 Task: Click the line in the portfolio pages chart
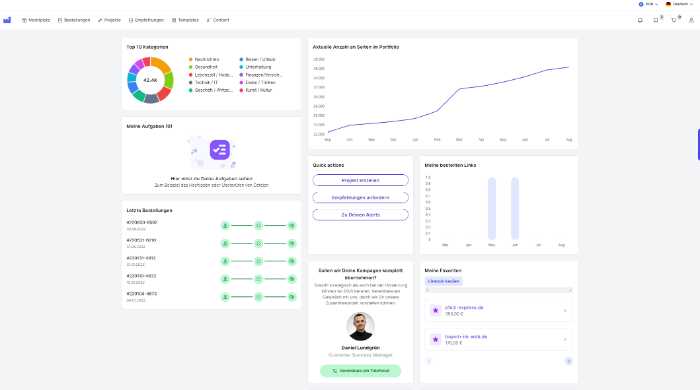point(448,99)
